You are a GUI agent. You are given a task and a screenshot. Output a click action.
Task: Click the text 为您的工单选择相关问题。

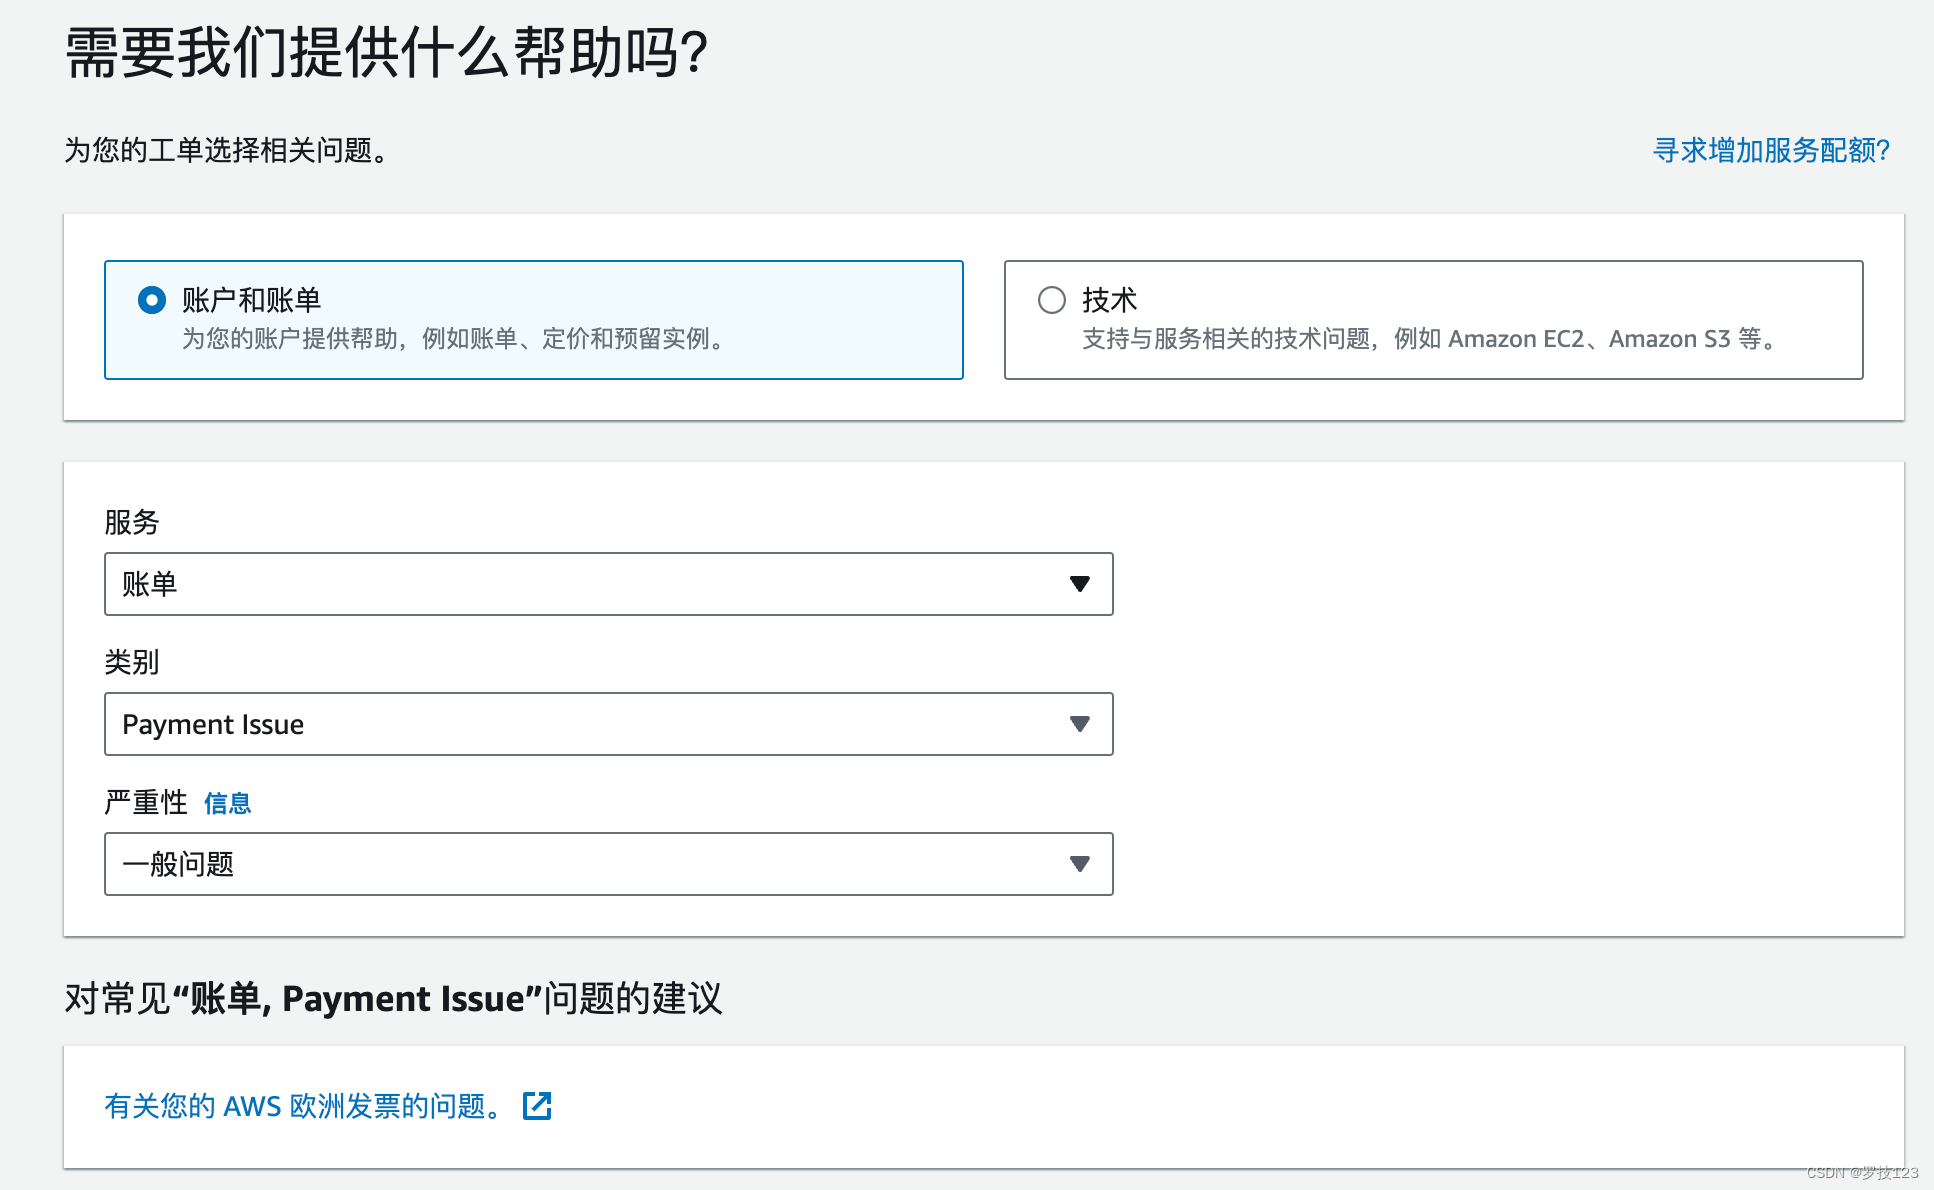[x=229, y=150]
